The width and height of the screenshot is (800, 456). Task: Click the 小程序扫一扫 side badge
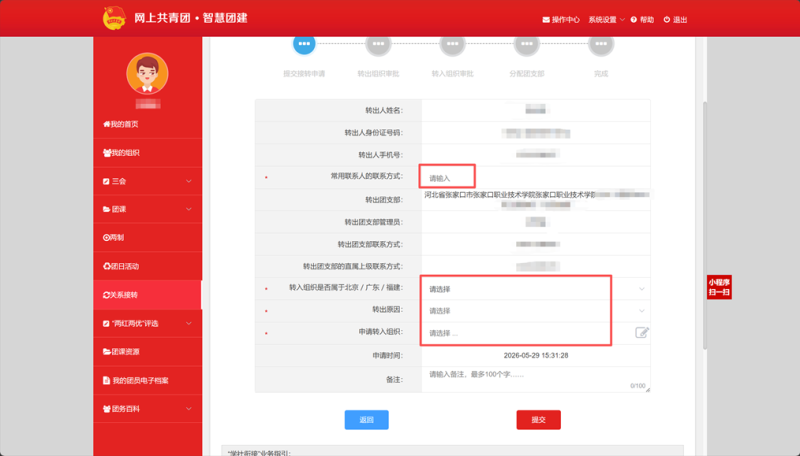point(719,287)
